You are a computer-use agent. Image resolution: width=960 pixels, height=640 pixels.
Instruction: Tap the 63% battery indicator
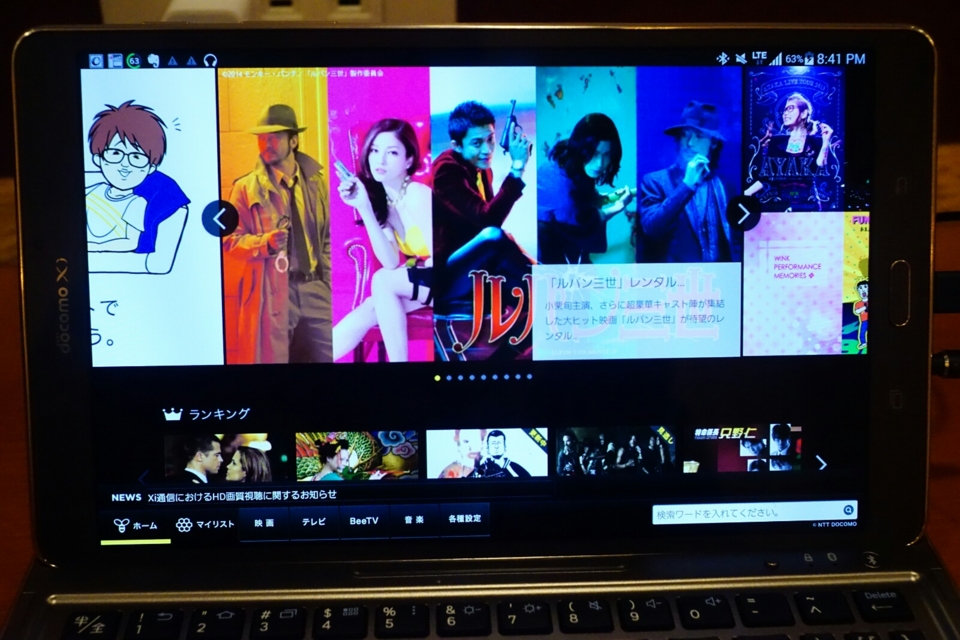point(799,59)
